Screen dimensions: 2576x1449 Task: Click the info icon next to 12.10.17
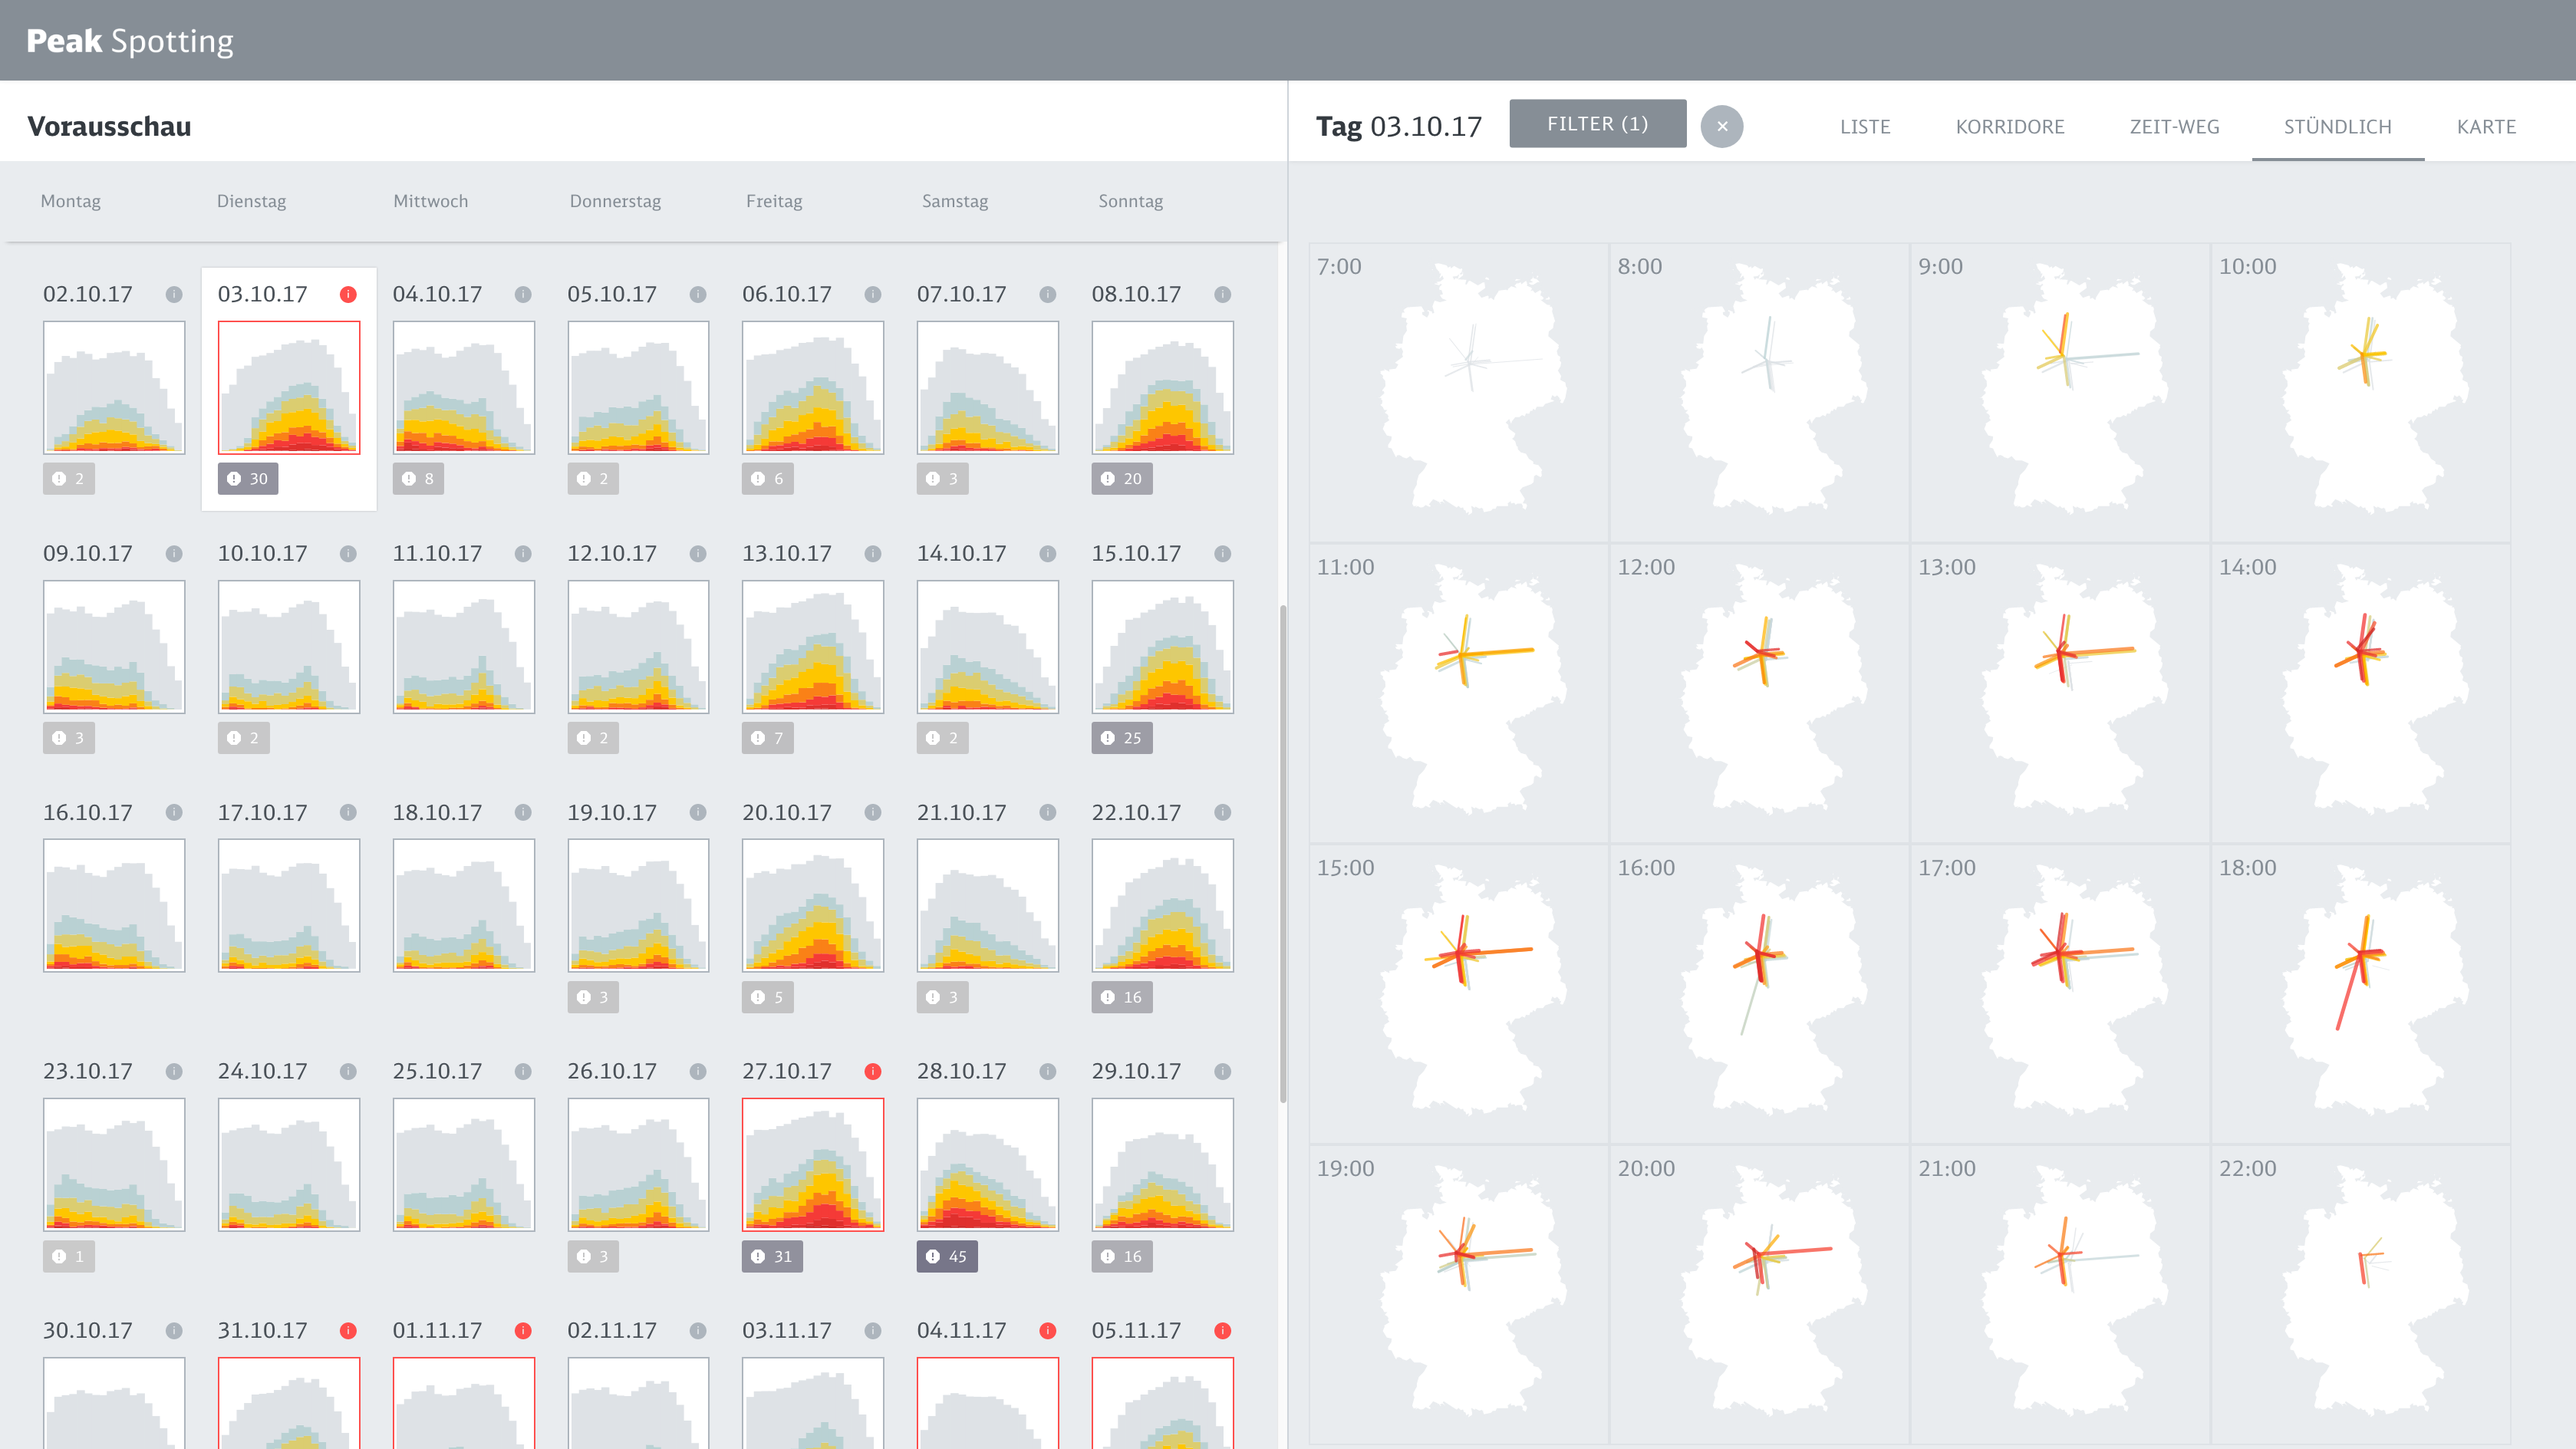point(698,553)
